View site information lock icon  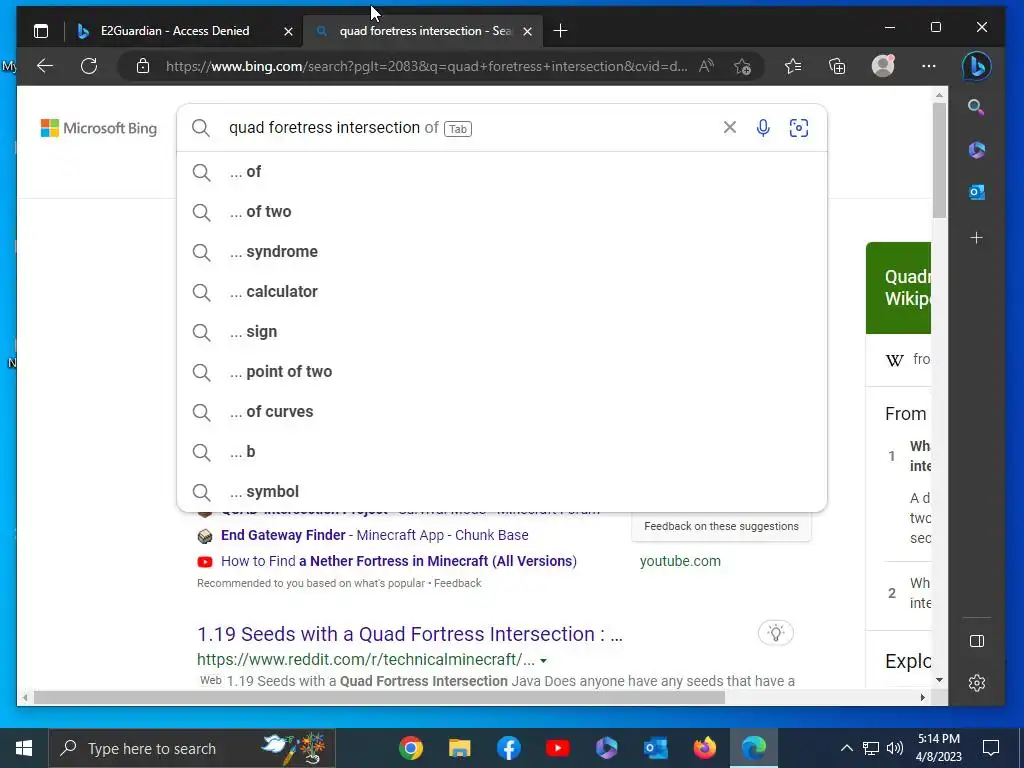[x=143, y=66]
